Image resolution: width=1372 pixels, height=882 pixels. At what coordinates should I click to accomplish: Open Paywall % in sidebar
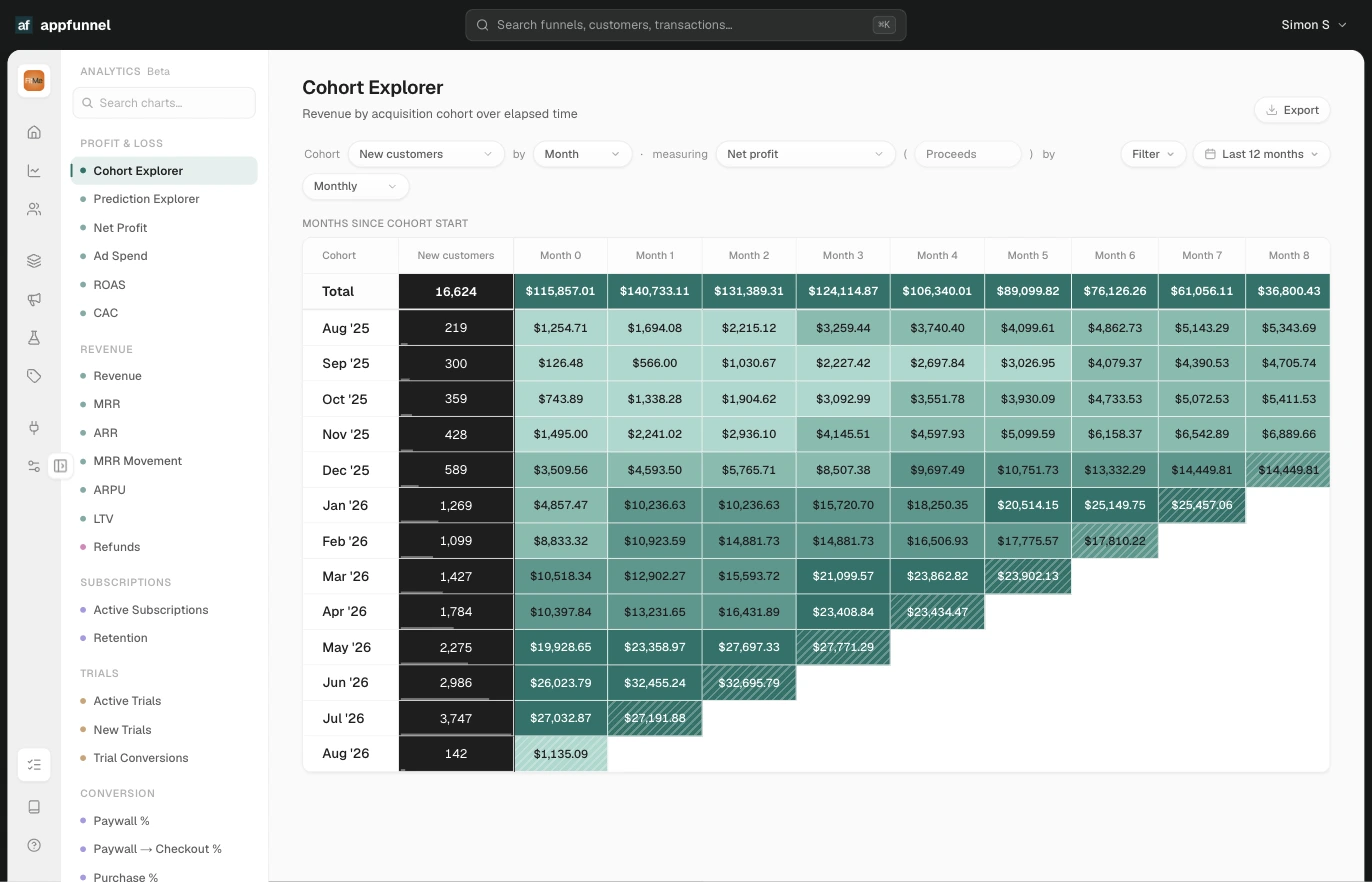coord(164,821)
